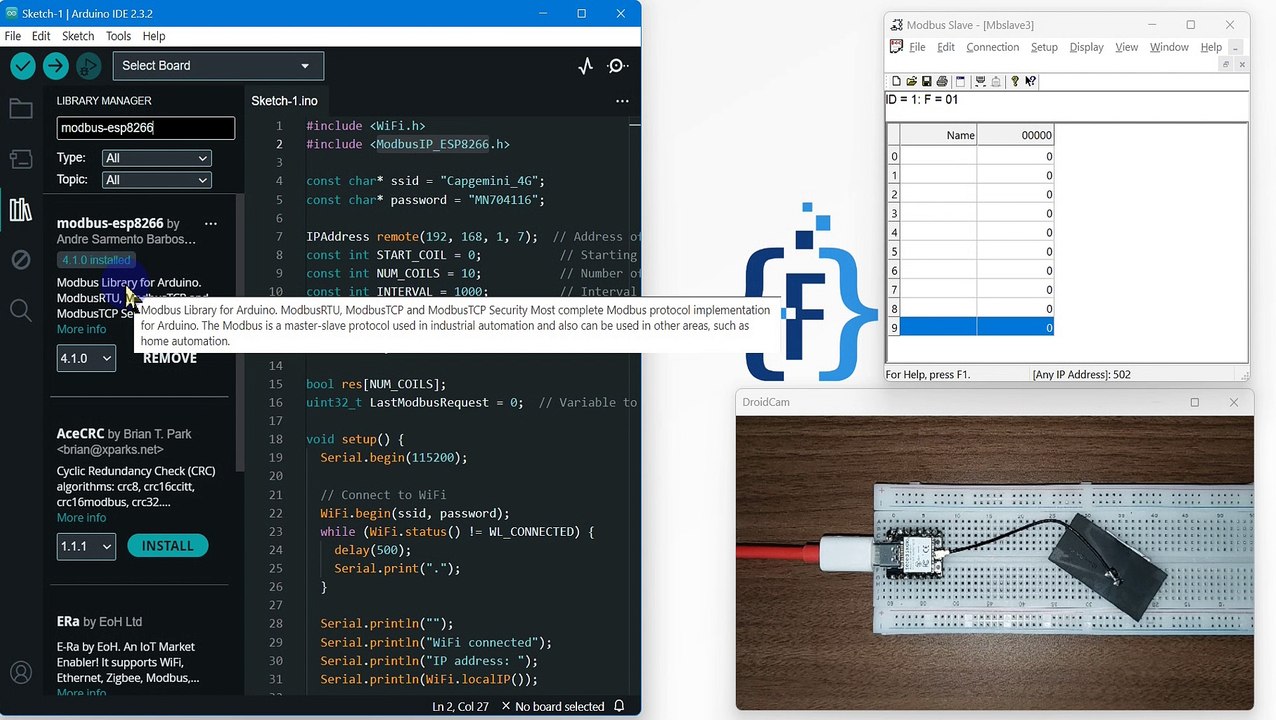Open the Boards Manager sidebar icon
Screen dimensions: 1276x720
[21, 158]
